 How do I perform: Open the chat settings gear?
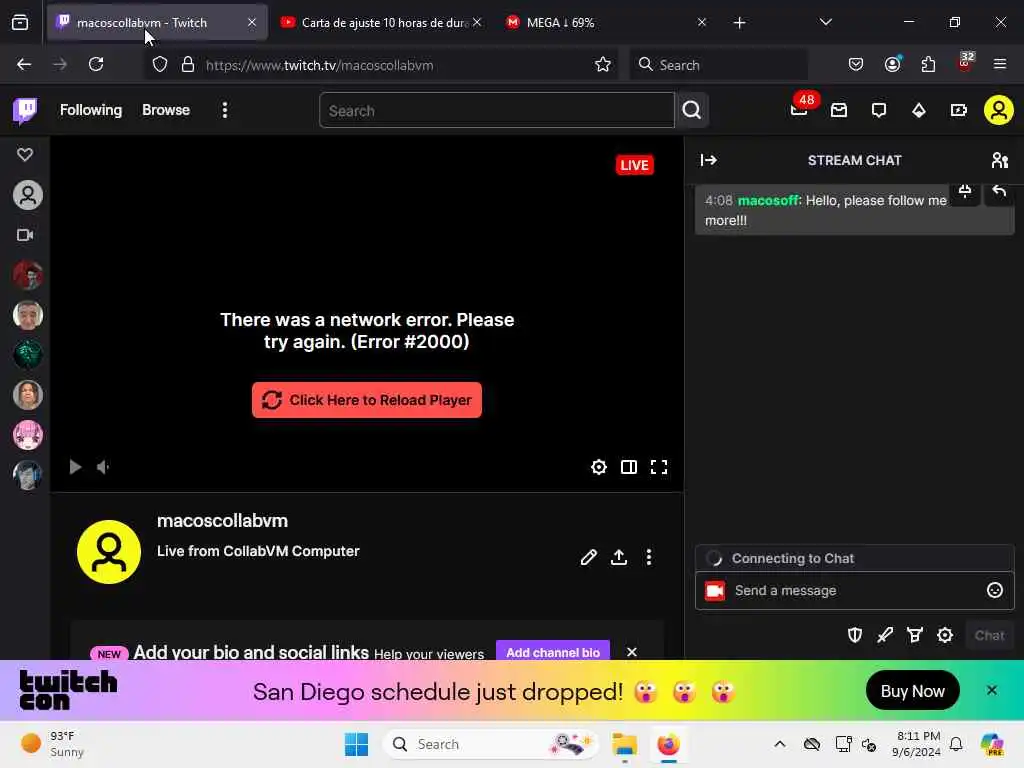coord(945,635)
